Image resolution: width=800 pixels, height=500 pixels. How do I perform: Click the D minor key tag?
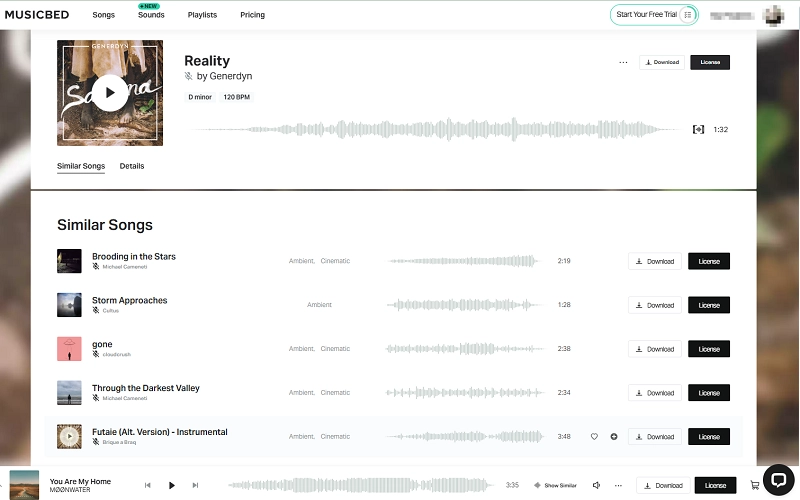pyautogui.click(x=200, y=97)
